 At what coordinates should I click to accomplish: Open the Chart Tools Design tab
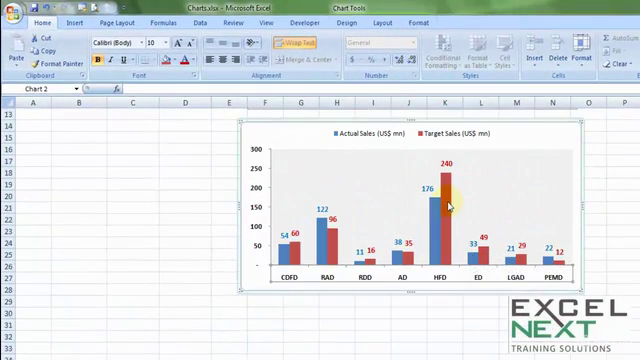[x=347, y=23]
